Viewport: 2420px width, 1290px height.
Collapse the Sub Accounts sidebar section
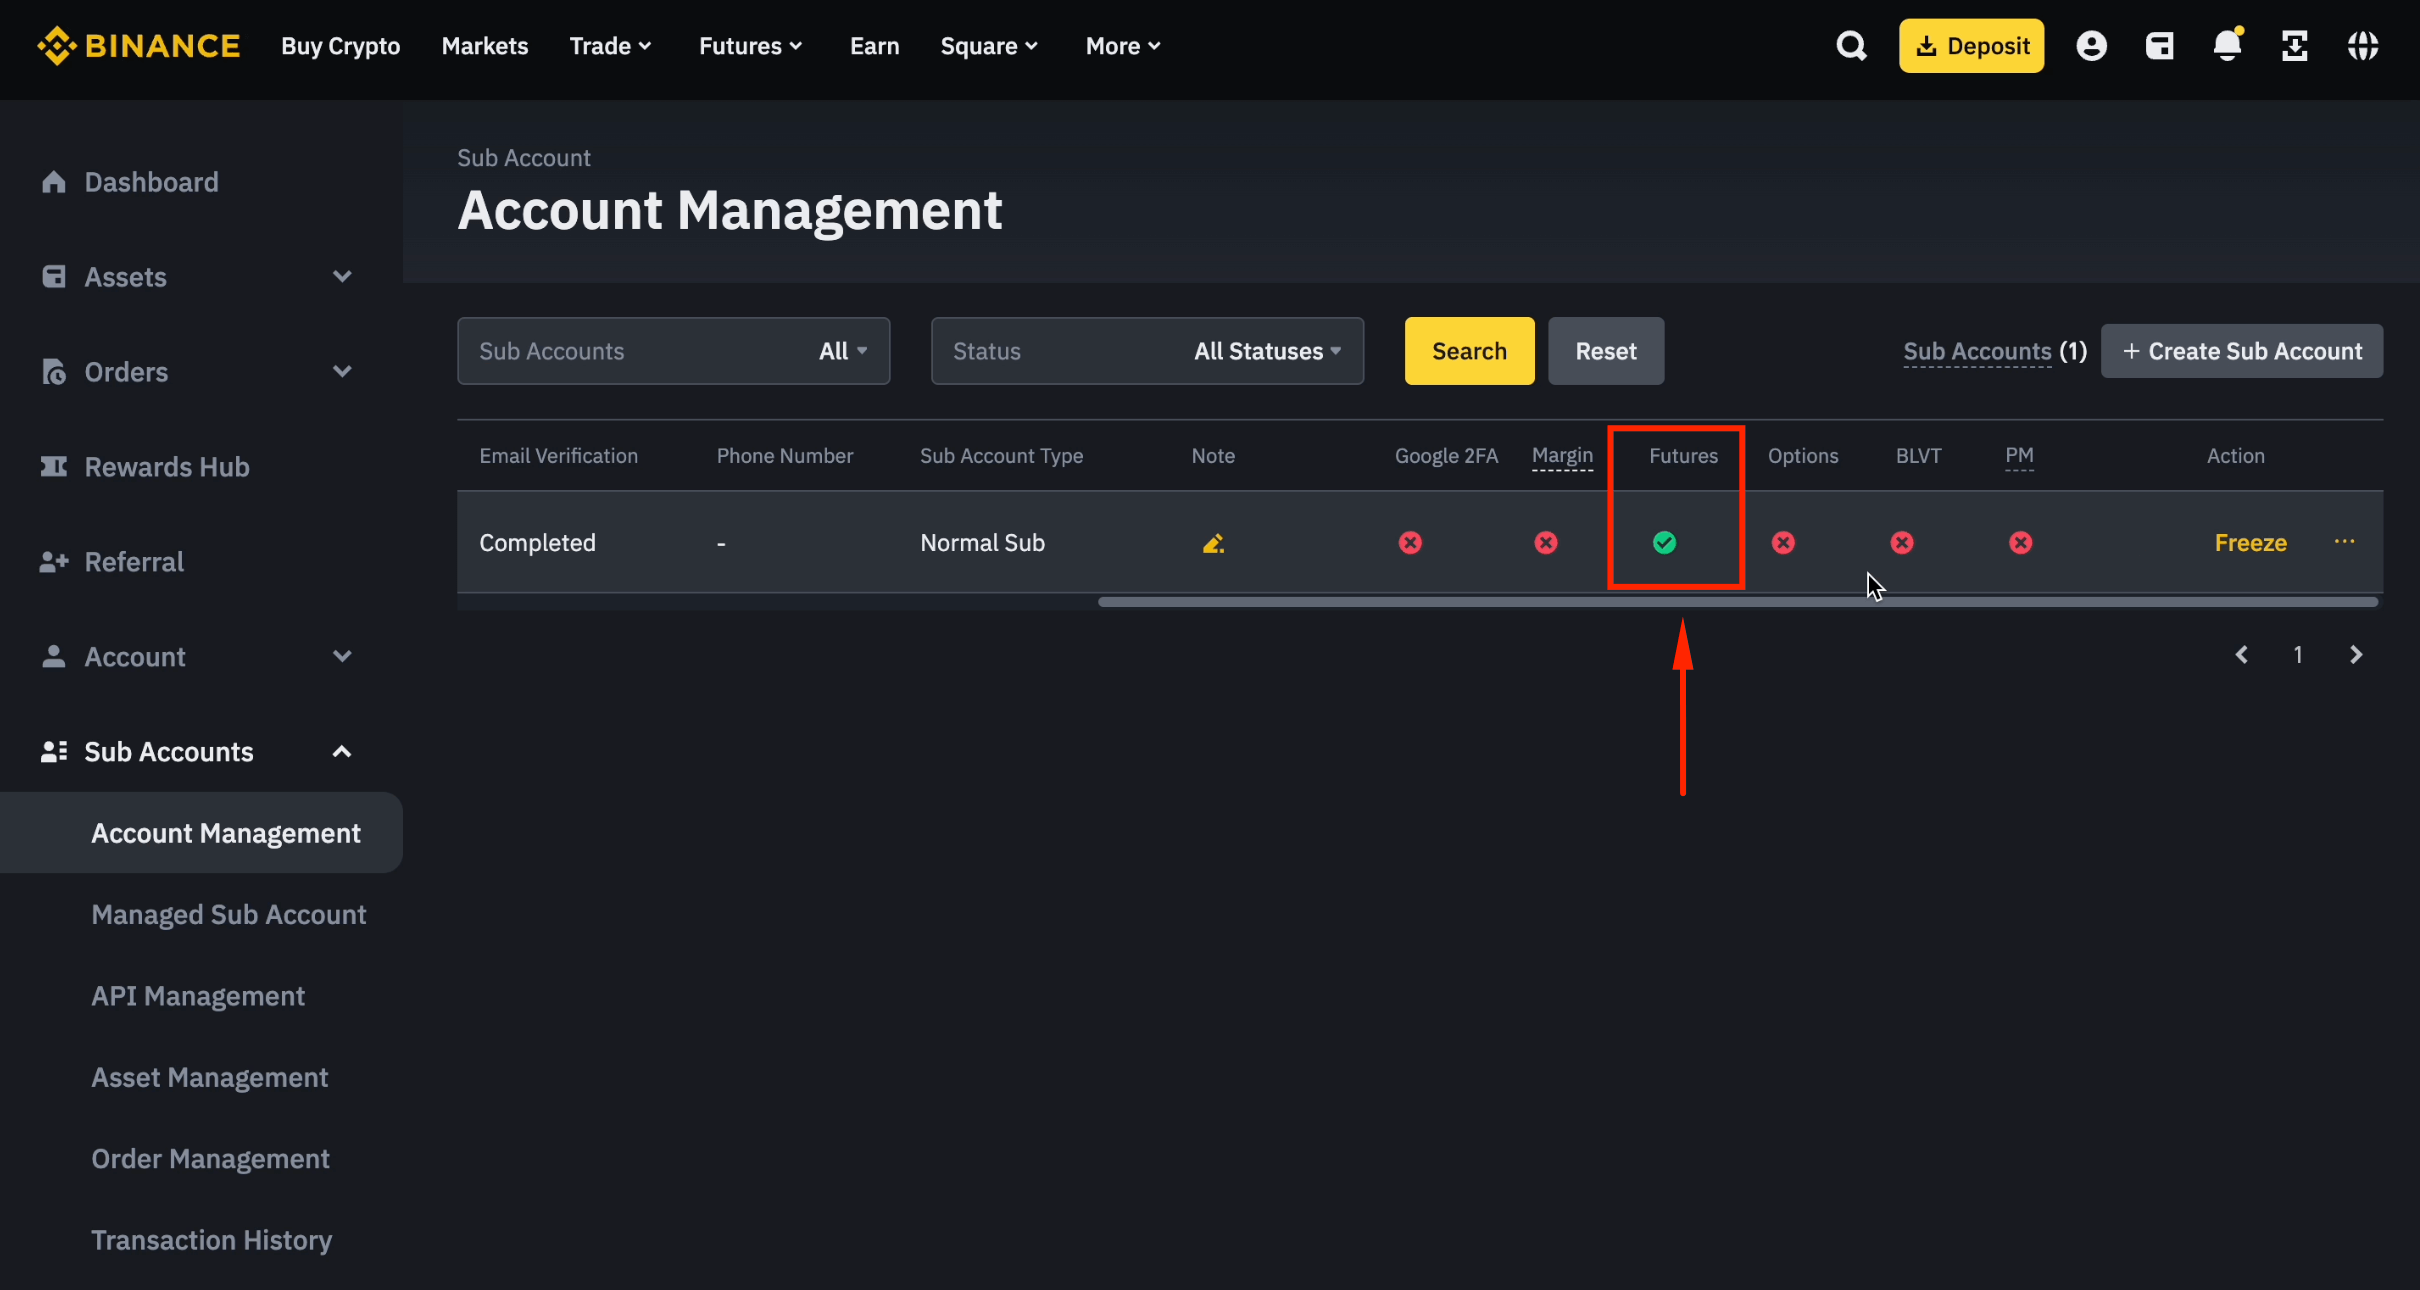point(341,751)
